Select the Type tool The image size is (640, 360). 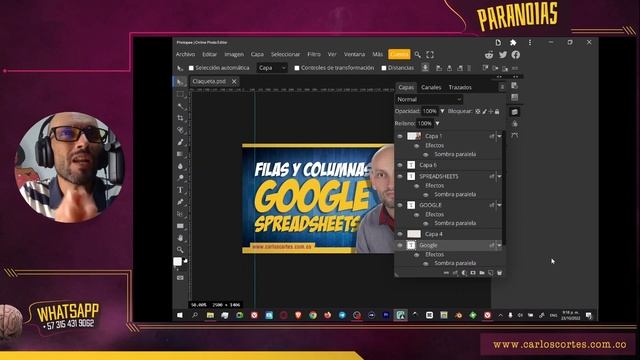pyautogui.click(x=180, y=190)
